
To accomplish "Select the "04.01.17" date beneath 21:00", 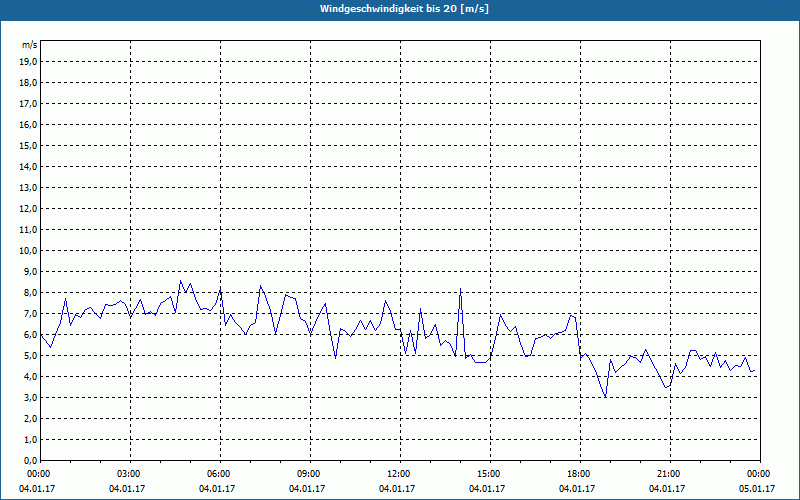I will point(667,489).
